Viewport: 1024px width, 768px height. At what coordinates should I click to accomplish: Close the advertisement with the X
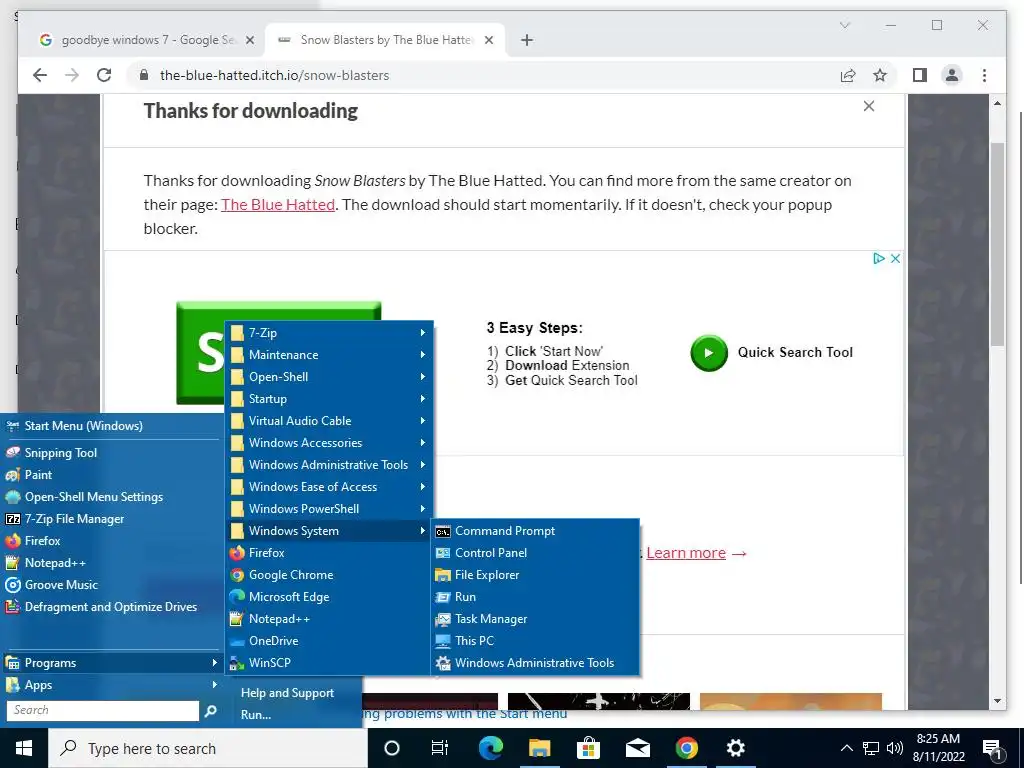895,259
